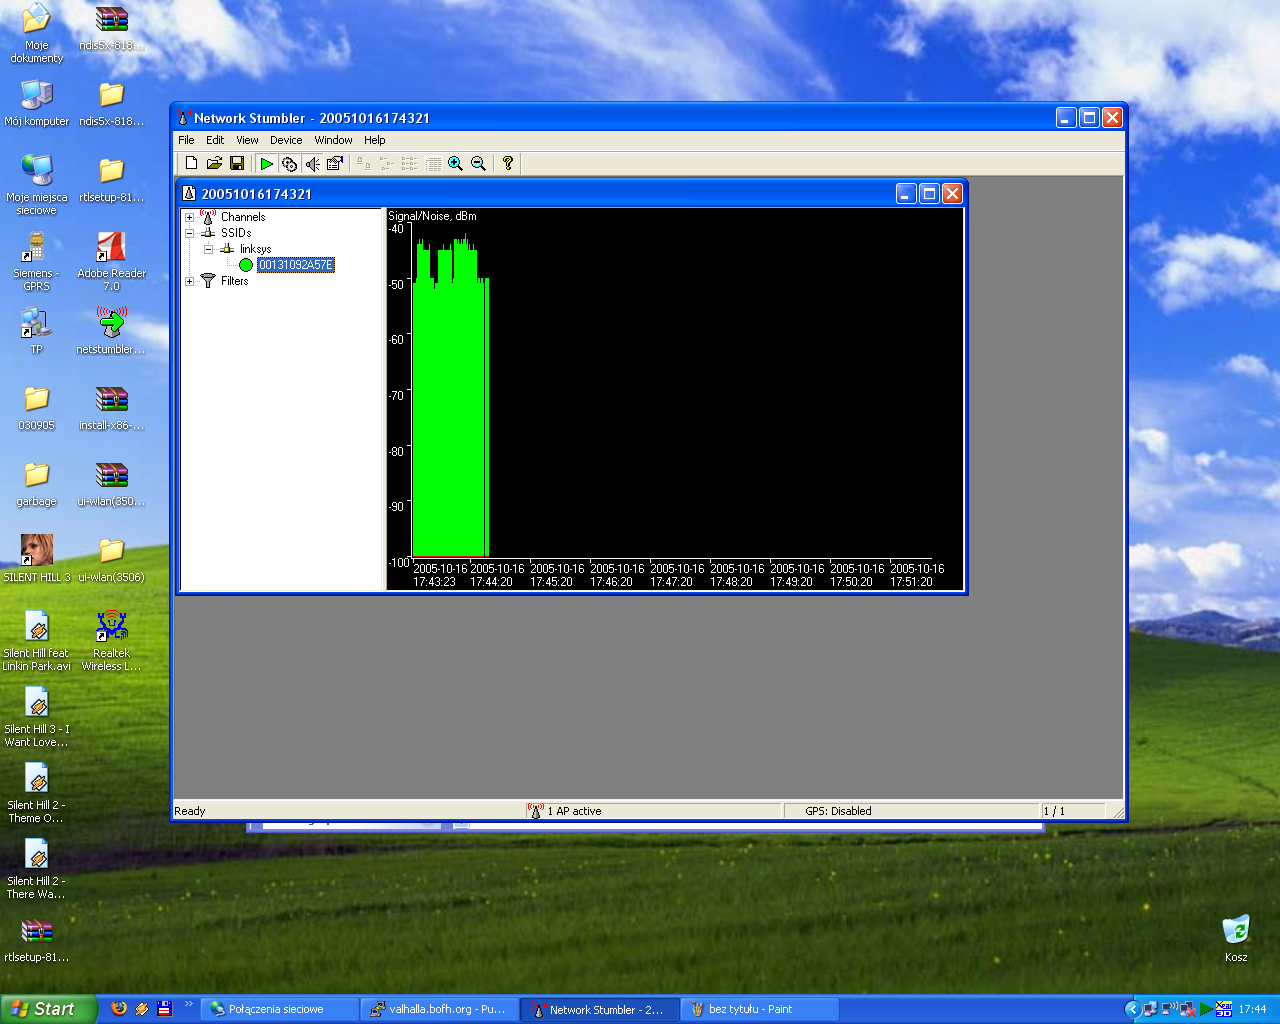Toggle scanning with the green play button
The width and height of the screenshot is (1280, 1024).
pyautogui.click(x=266, y=163)
